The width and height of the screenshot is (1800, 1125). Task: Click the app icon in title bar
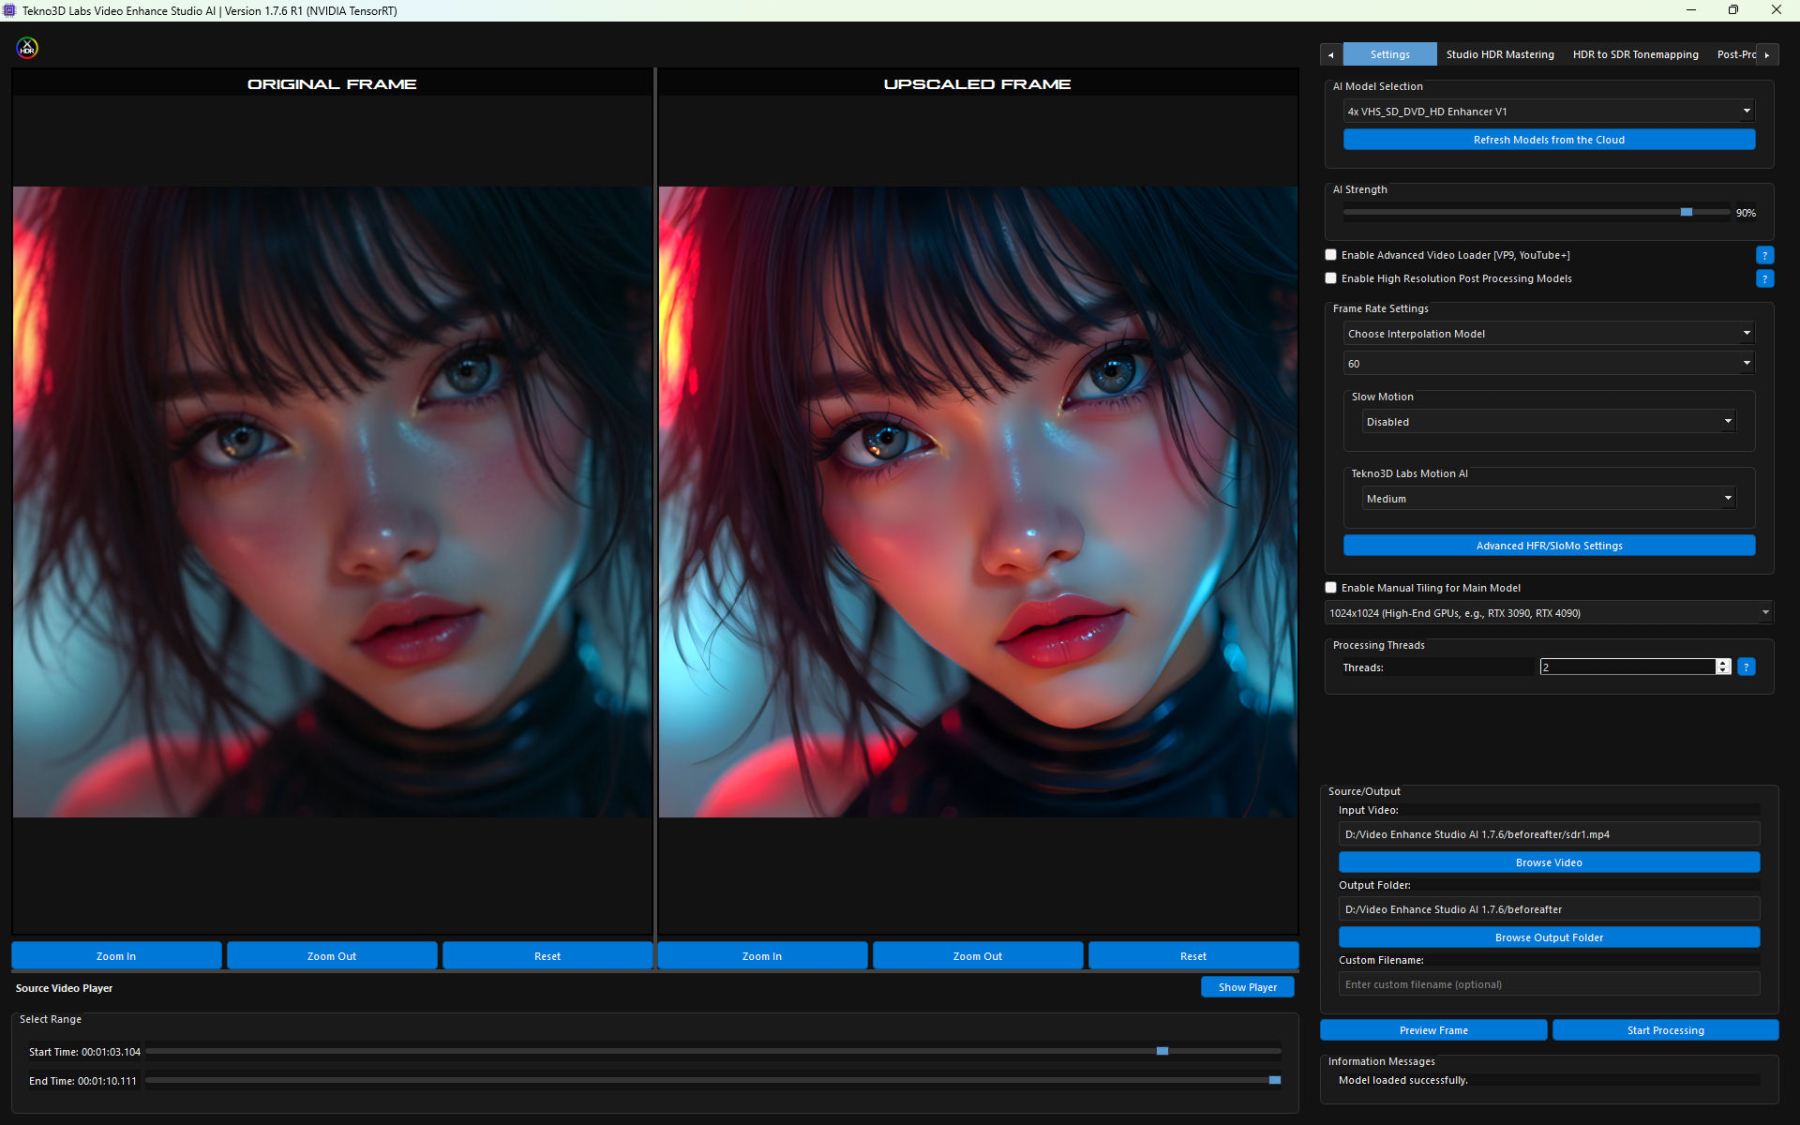tap(10, 11)
